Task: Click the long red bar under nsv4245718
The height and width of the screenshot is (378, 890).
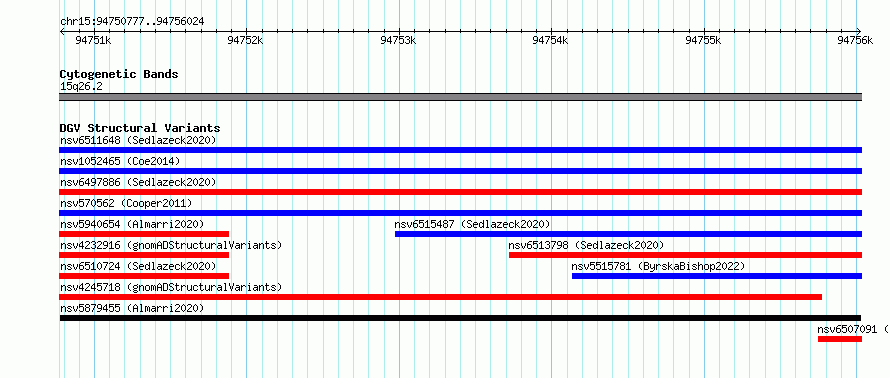Action: click(x=440, y=297)
